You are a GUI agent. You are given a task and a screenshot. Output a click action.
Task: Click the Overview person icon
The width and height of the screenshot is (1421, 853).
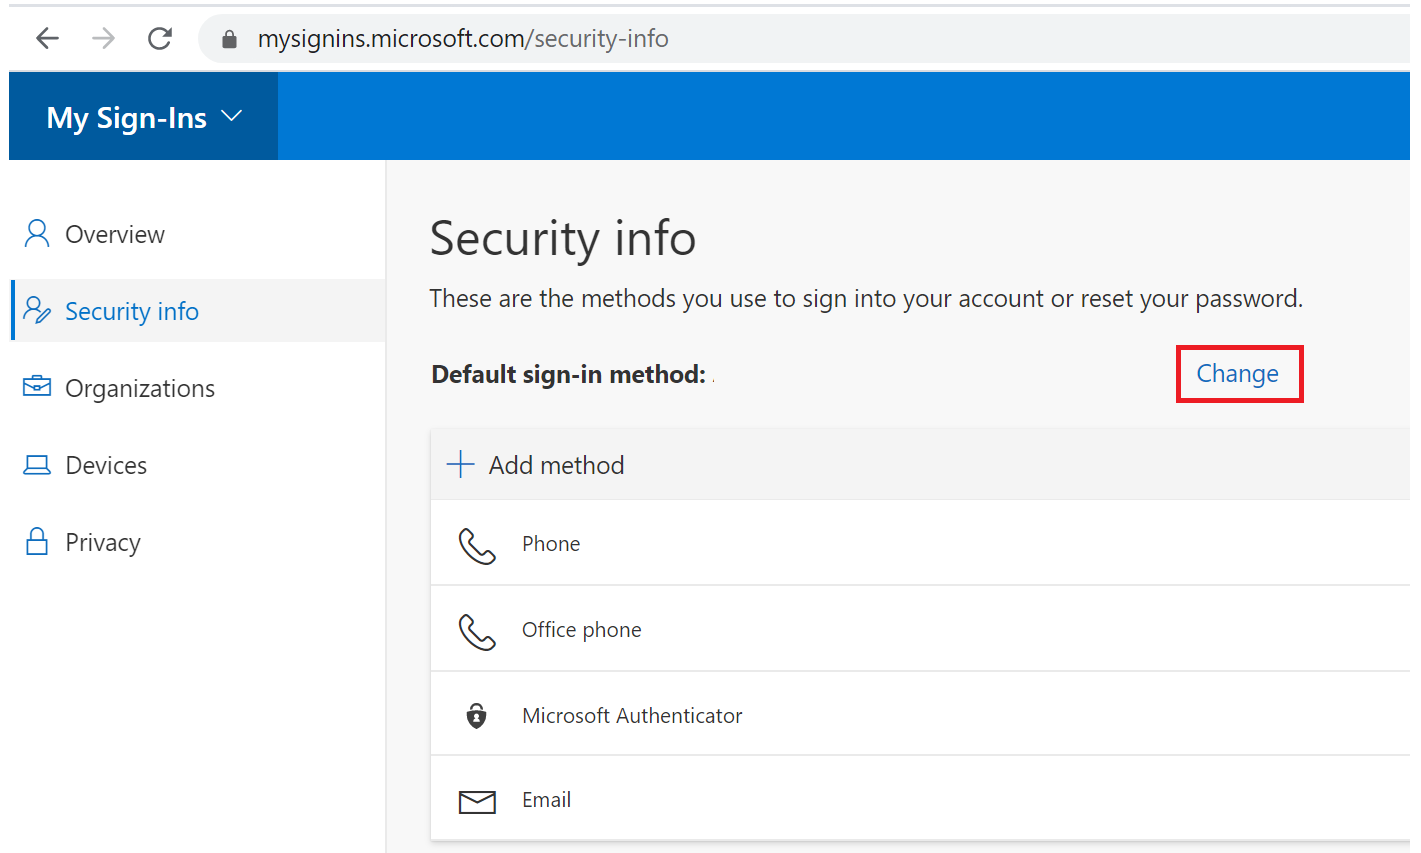[x=37, y=234]
